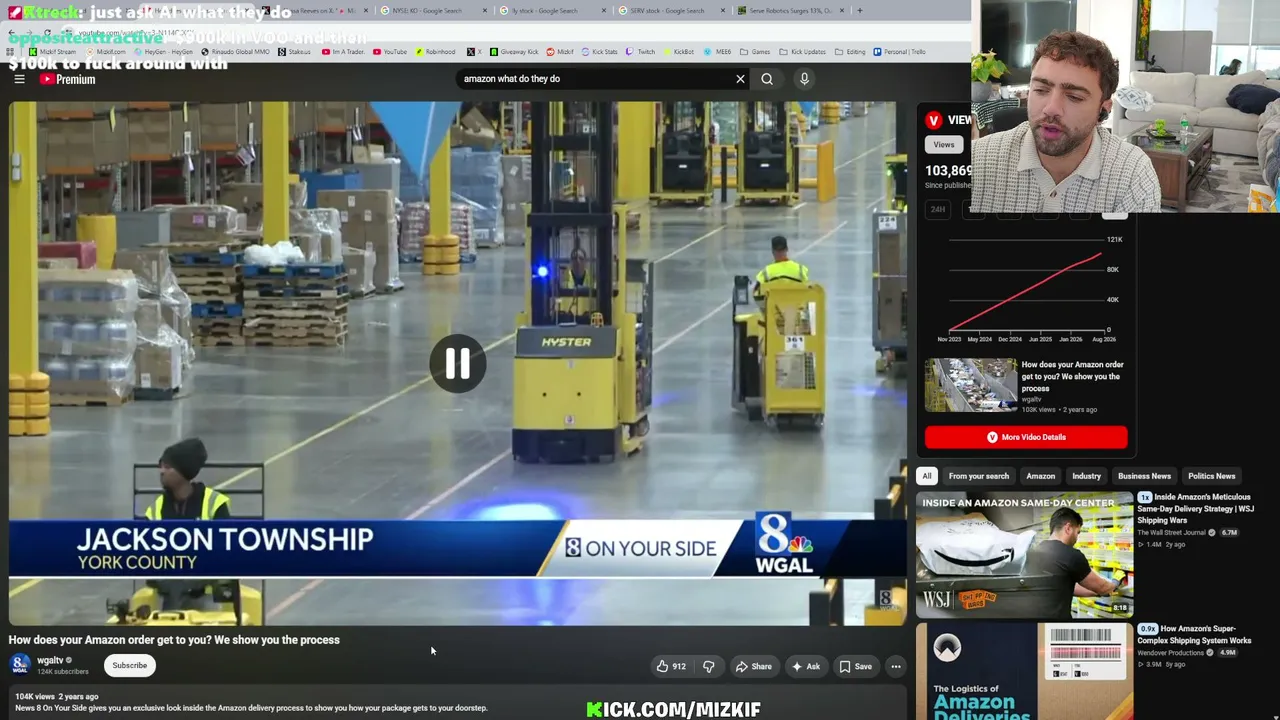
Task: Click the 1x speed badge on WSJ video
Action: point(1145,497)
